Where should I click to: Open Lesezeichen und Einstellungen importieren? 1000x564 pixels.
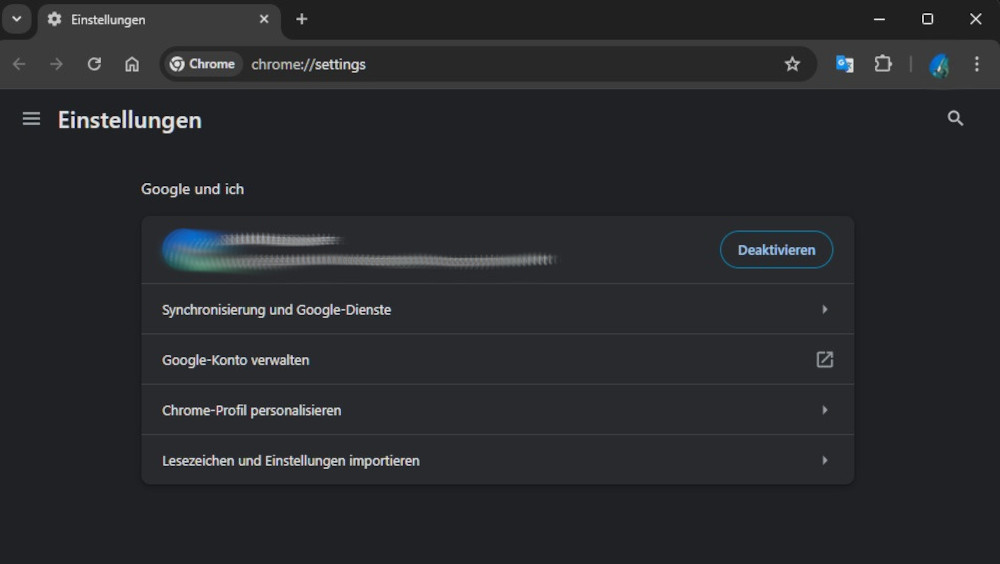coord(497,461)
